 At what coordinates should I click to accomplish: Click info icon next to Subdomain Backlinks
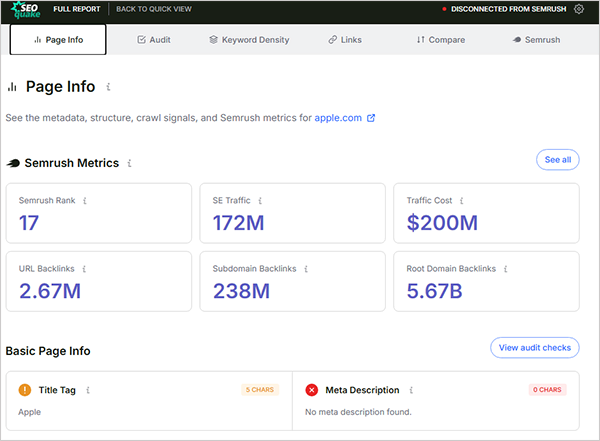(306, 269)
